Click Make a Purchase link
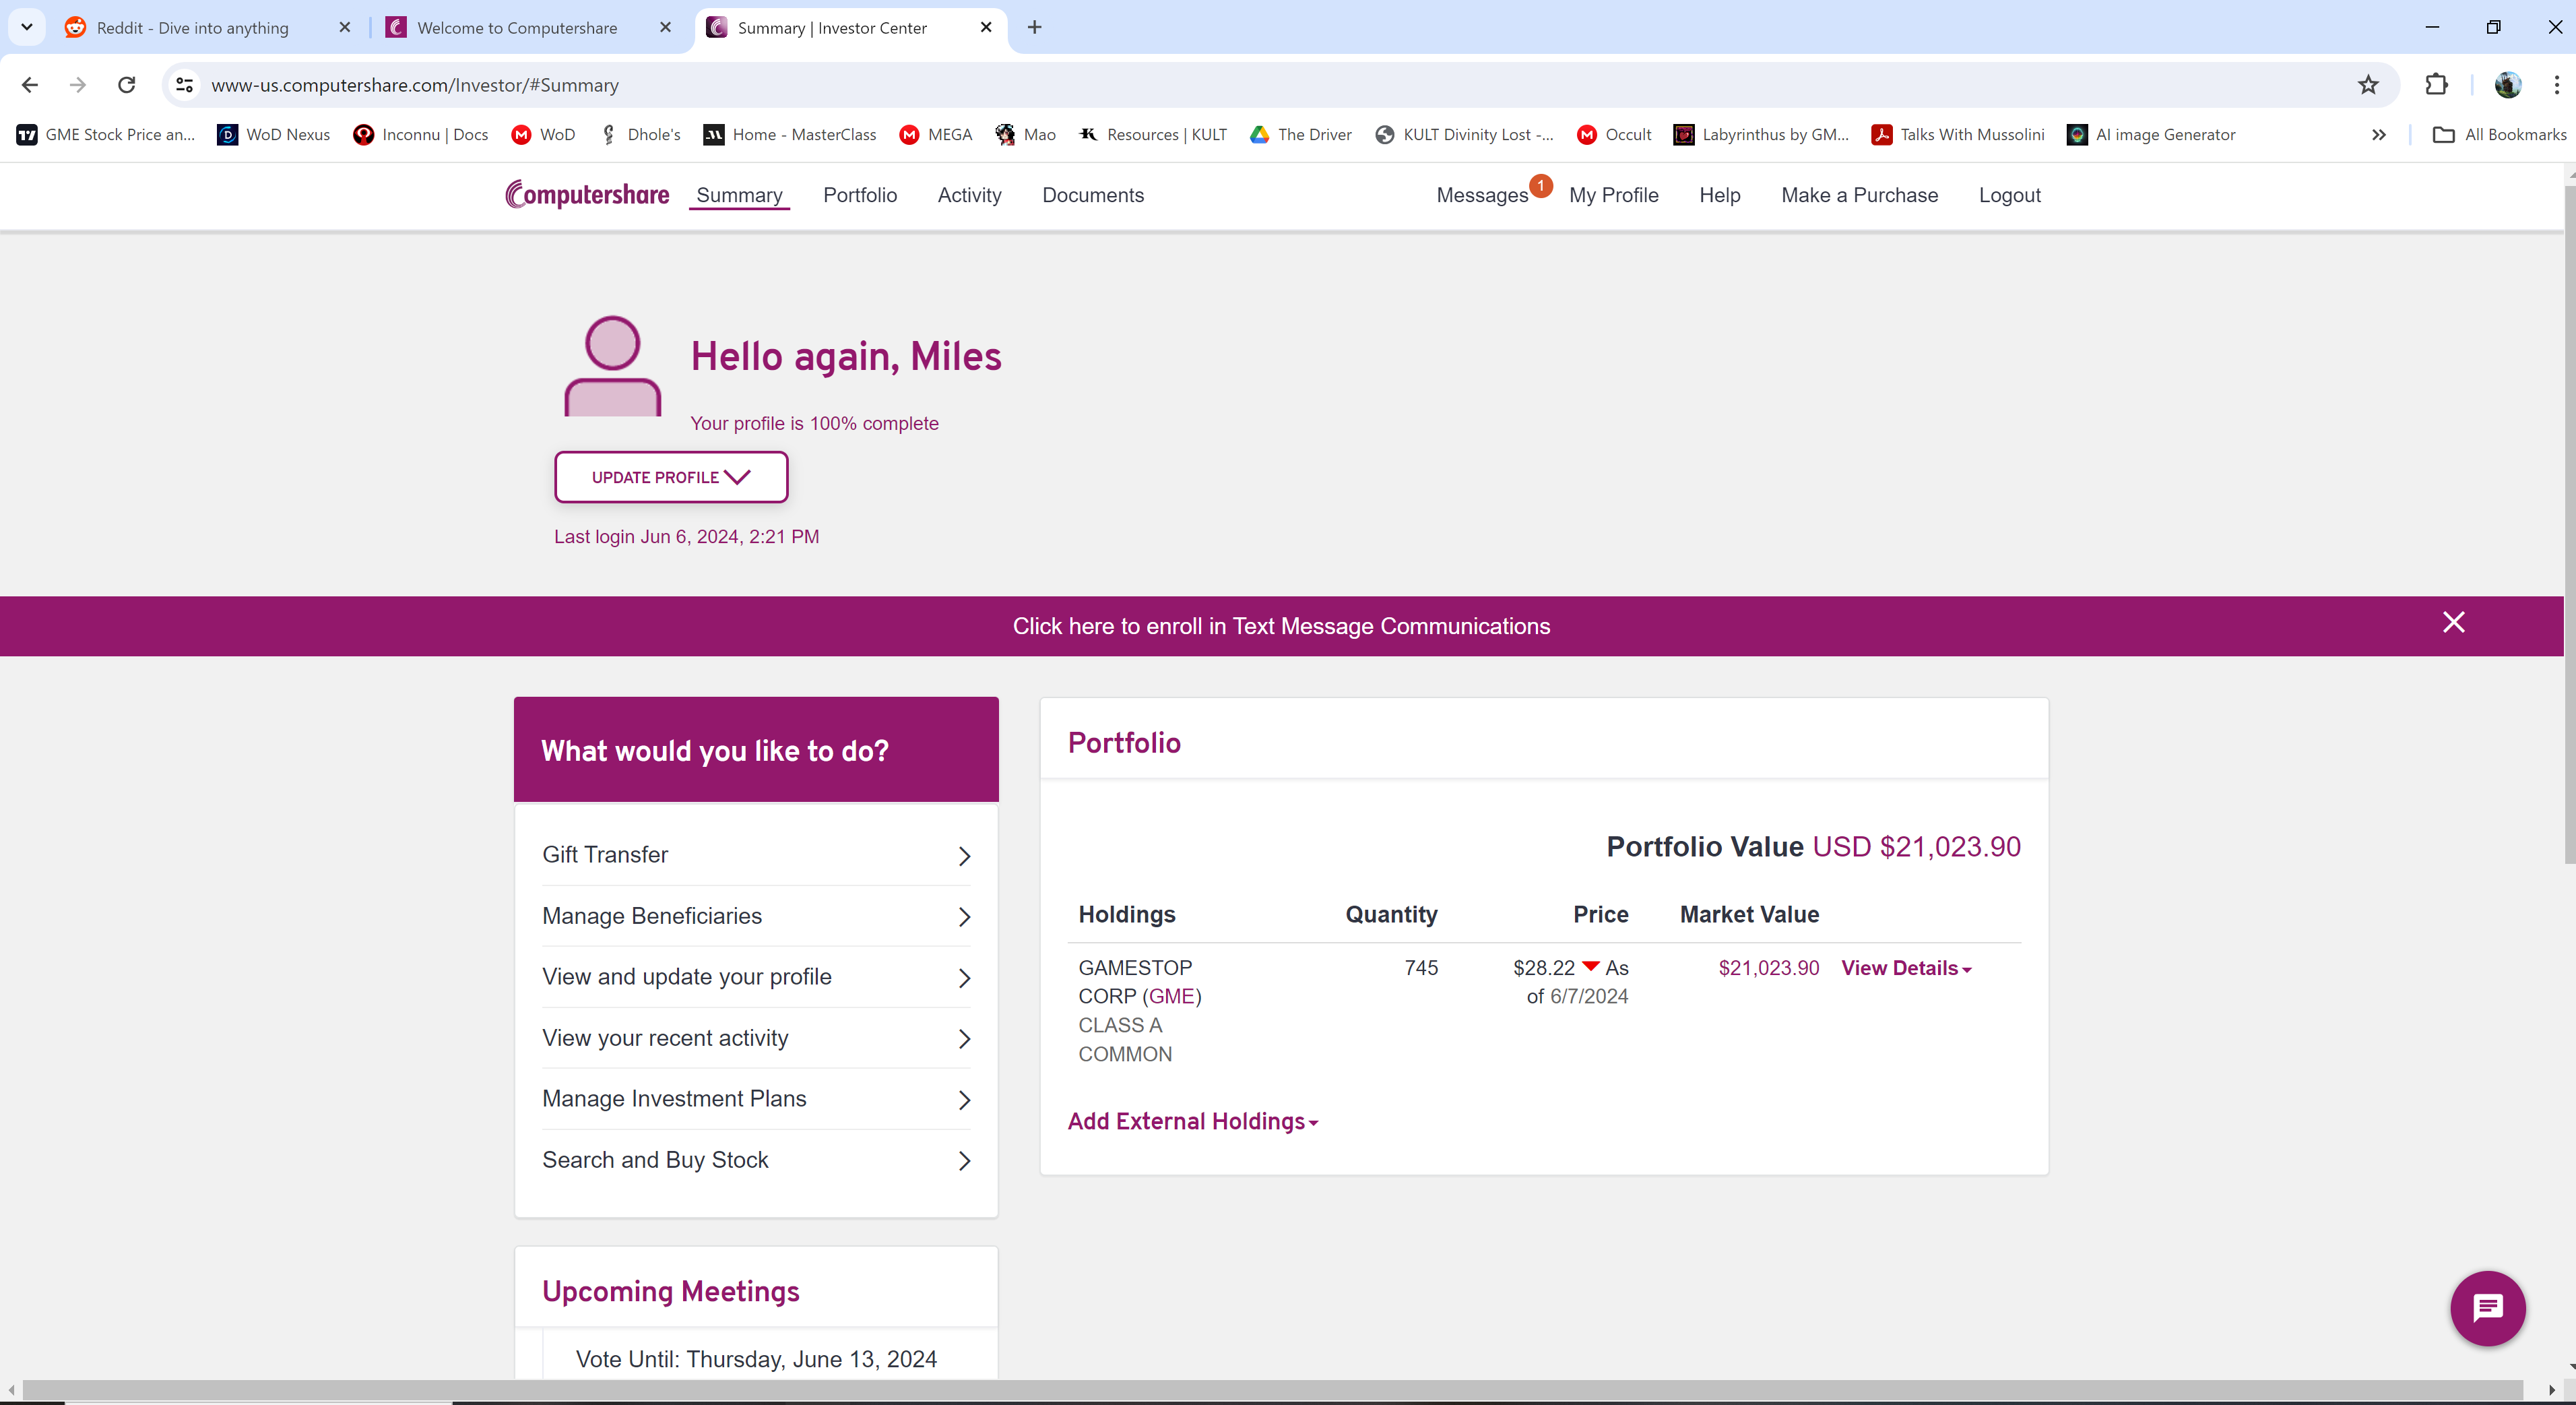 click(x=1859, y=195)
